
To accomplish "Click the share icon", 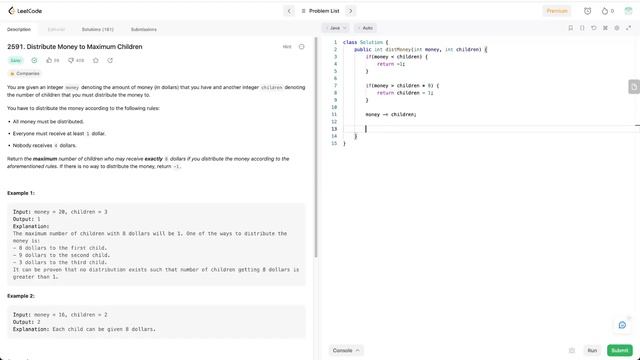I will [x=110, y=60].
